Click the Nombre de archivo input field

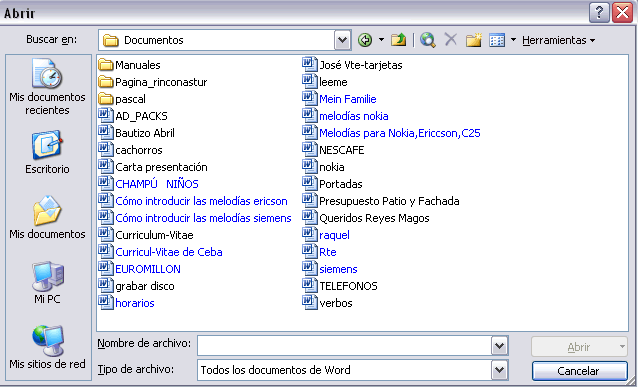(345, 346)
